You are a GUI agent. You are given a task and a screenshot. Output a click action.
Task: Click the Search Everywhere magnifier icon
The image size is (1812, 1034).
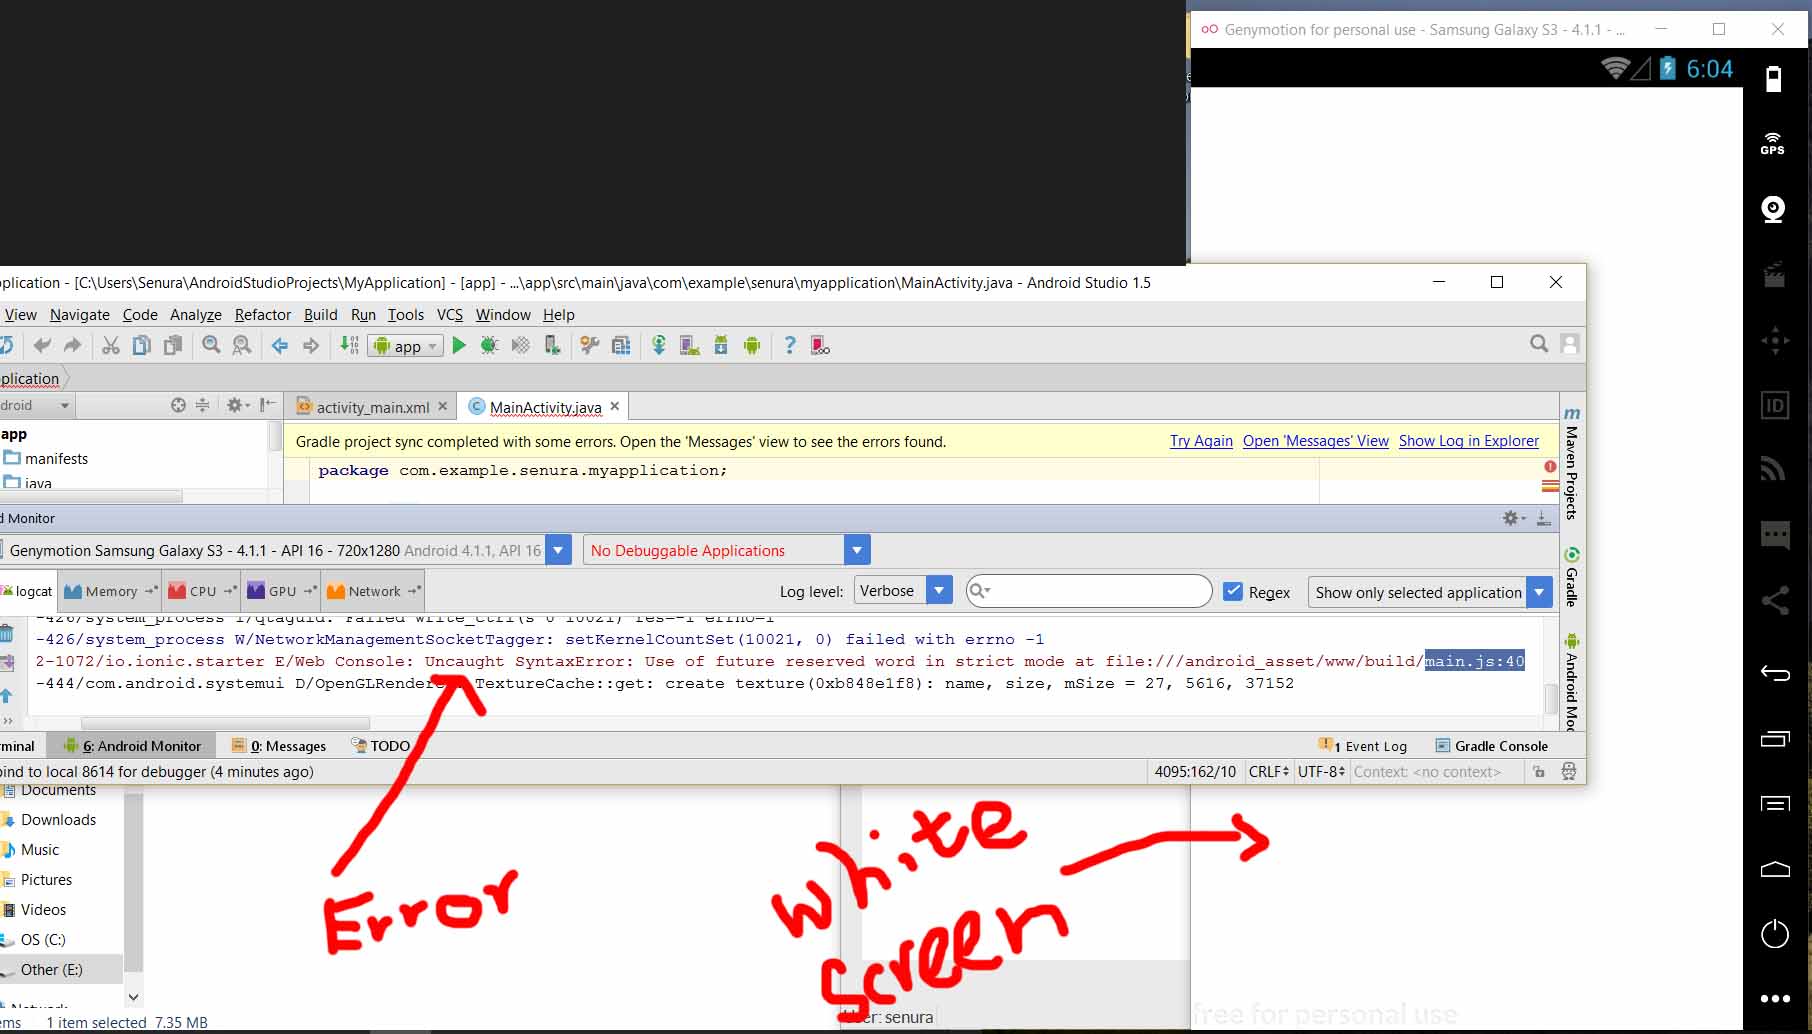tap(1539, 344)
